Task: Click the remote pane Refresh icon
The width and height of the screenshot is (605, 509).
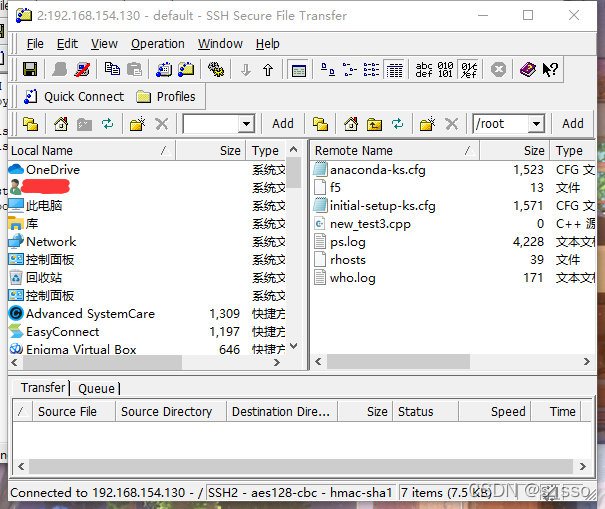Action: 397,124
